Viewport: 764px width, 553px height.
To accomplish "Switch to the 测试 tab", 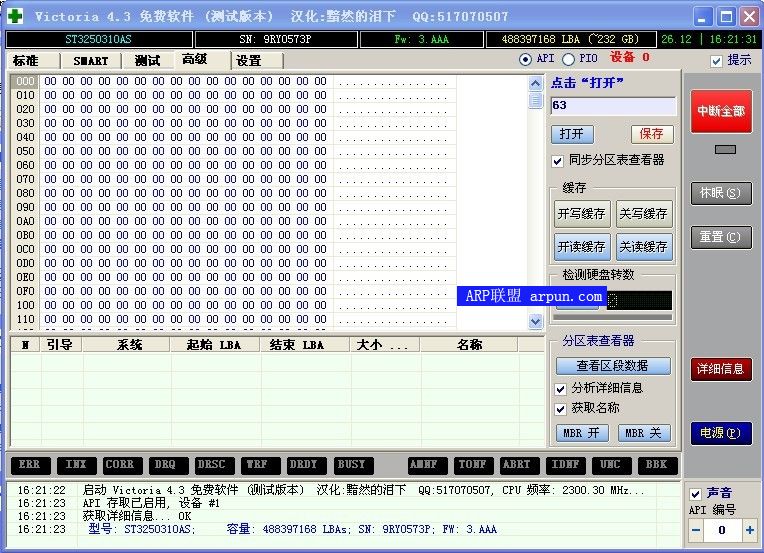I will click(148, 61).
